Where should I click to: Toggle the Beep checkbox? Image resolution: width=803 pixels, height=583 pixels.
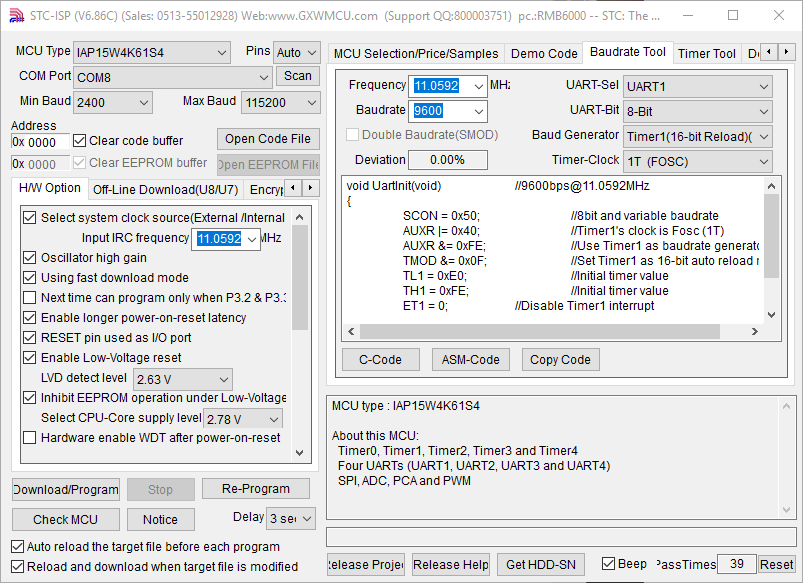pos(608,564)
